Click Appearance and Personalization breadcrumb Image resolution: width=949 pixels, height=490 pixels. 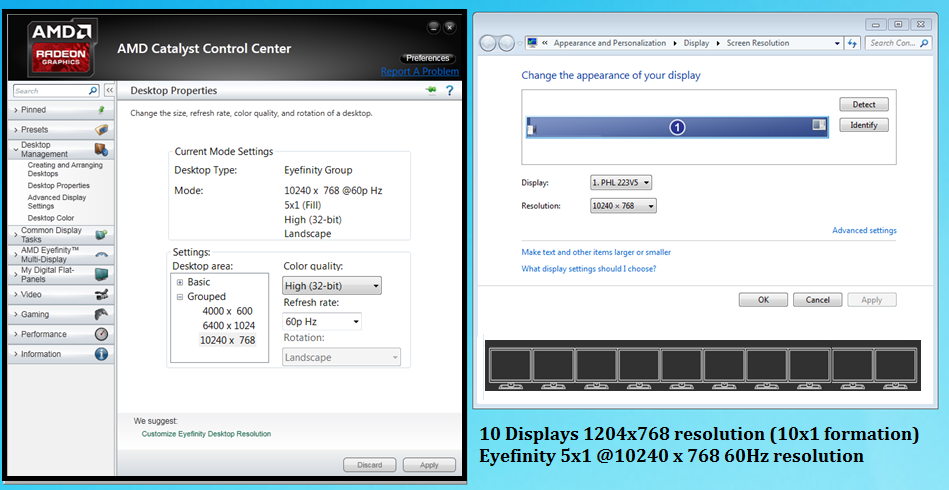pos(609,43)
